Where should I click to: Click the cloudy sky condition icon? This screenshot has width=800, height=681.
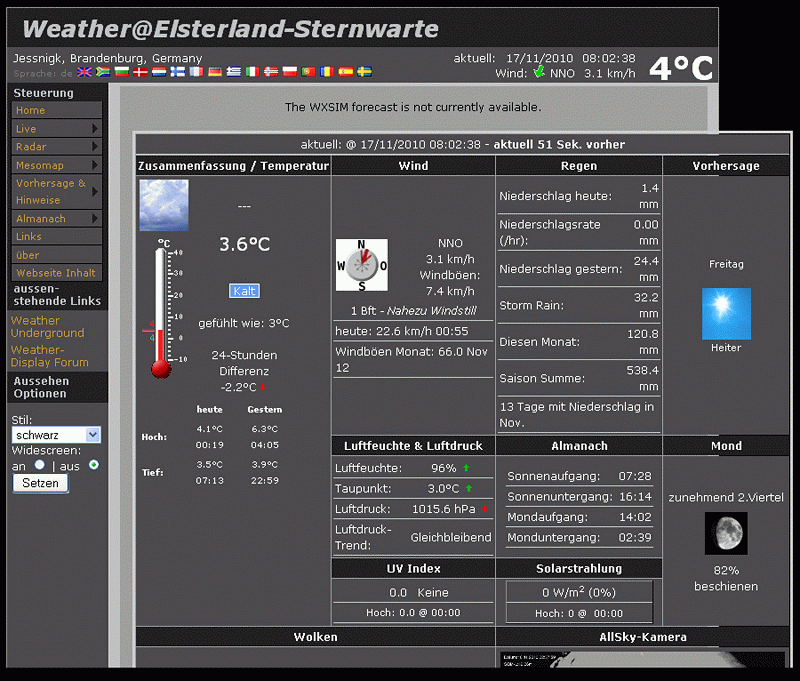click(163, 205)
